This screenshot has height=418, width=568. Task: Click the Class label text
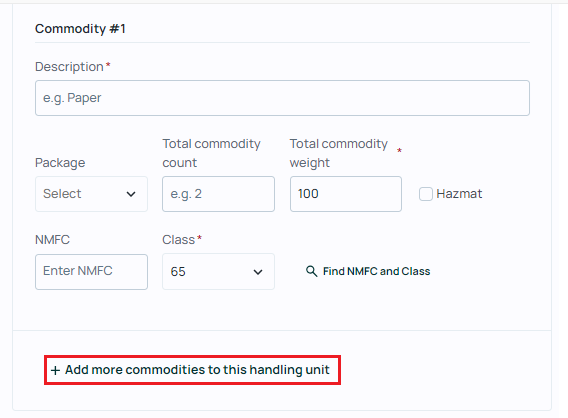click(x=179, y=240)
